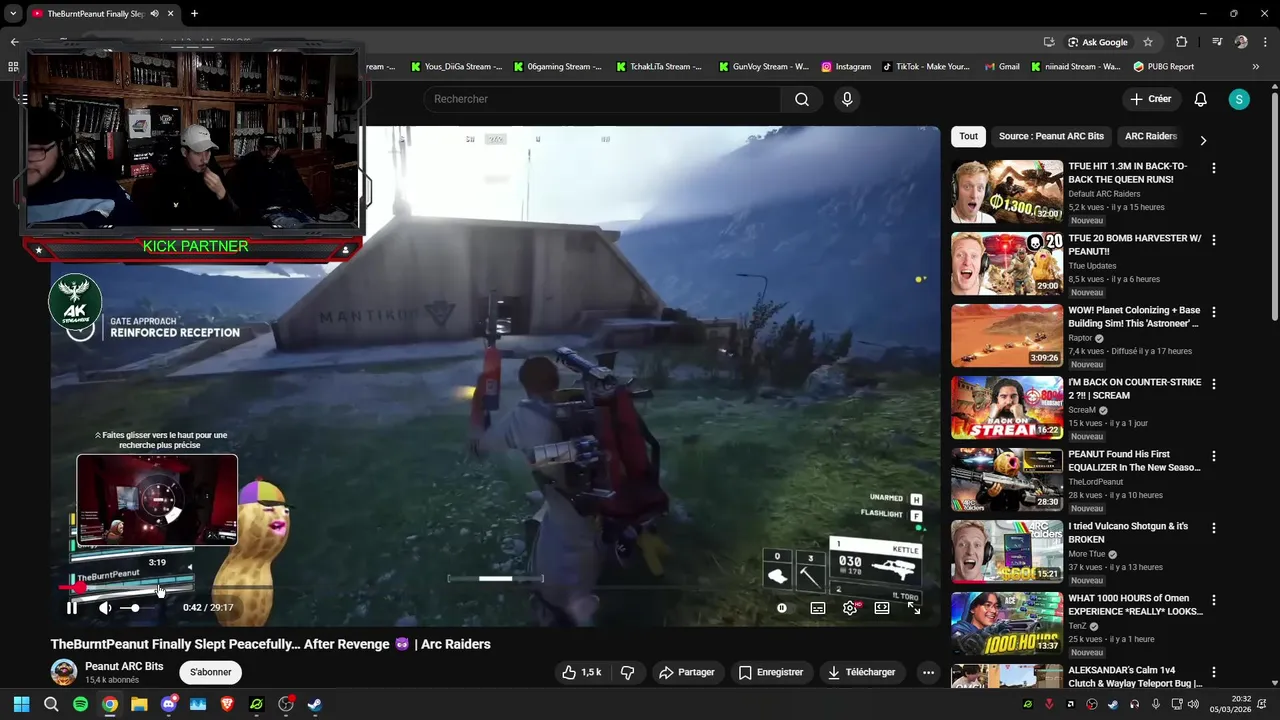Screen dimensions: 1280x720
Task: Open a new Chrome tab
Action: (194, 14)
